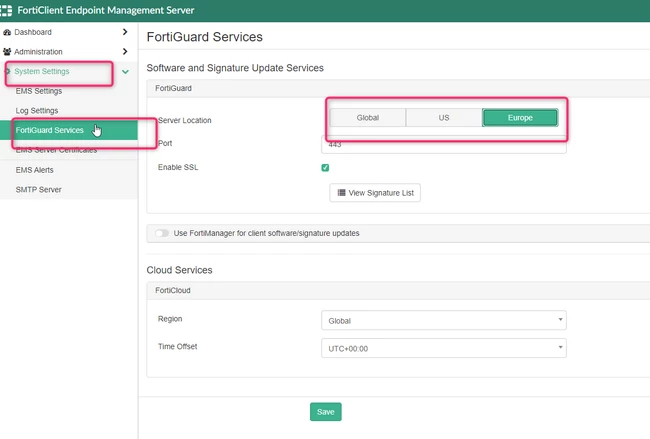Image resolution: width=650 pixels, height=439 pixels.
Task: Click the FortiClient Endpoint Management Server title
Action: (x=106, y=10)
